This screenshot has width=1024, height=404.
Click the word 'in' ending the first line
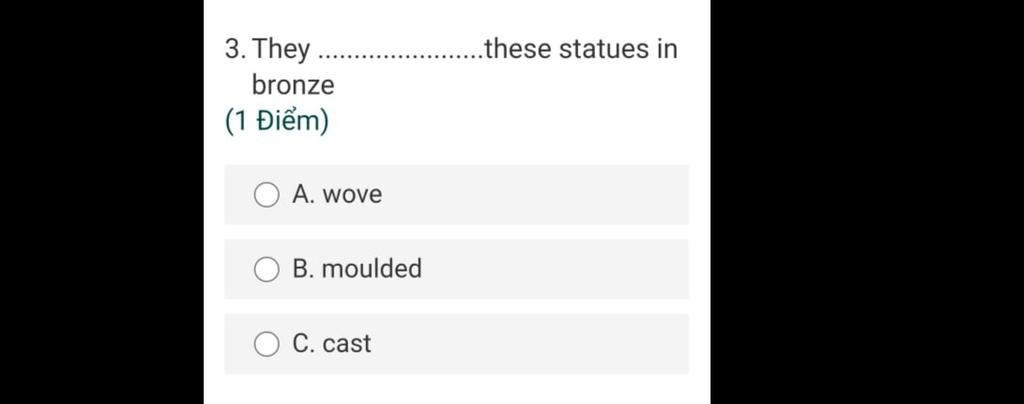[x=667, y=48]
